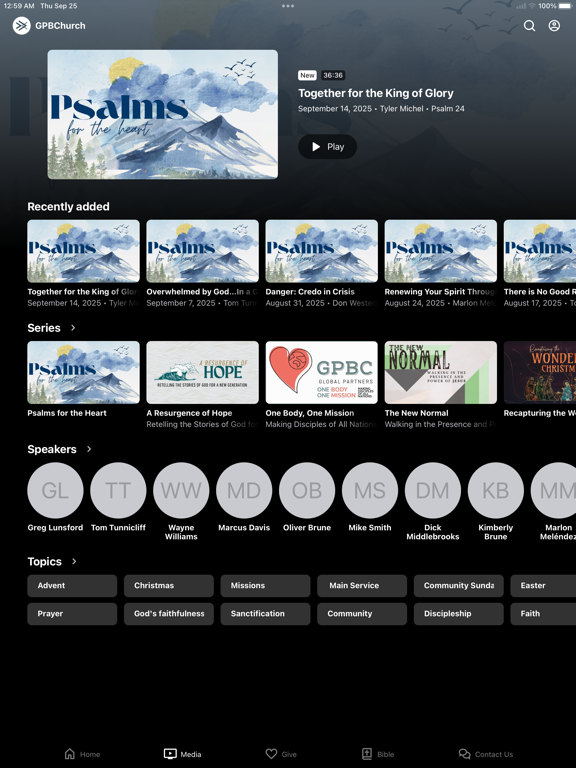Image resolution: width=576 pixels, height=768 pixels.
Task: Open One Body, One Mission series
Action: 321,372
